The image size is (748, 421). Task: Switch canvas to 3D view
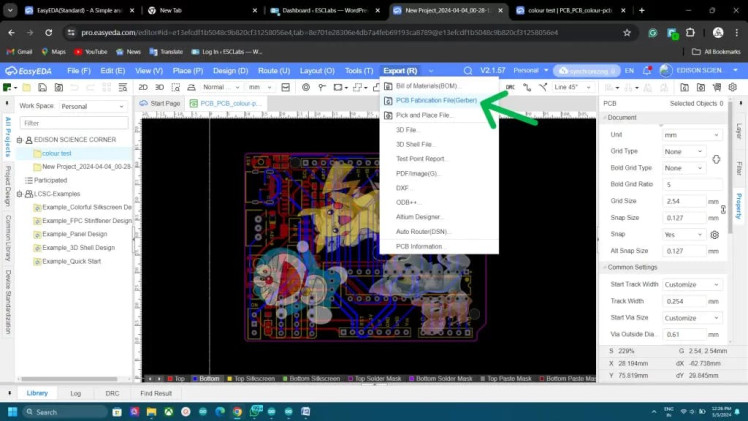click(x=158, y=87)
